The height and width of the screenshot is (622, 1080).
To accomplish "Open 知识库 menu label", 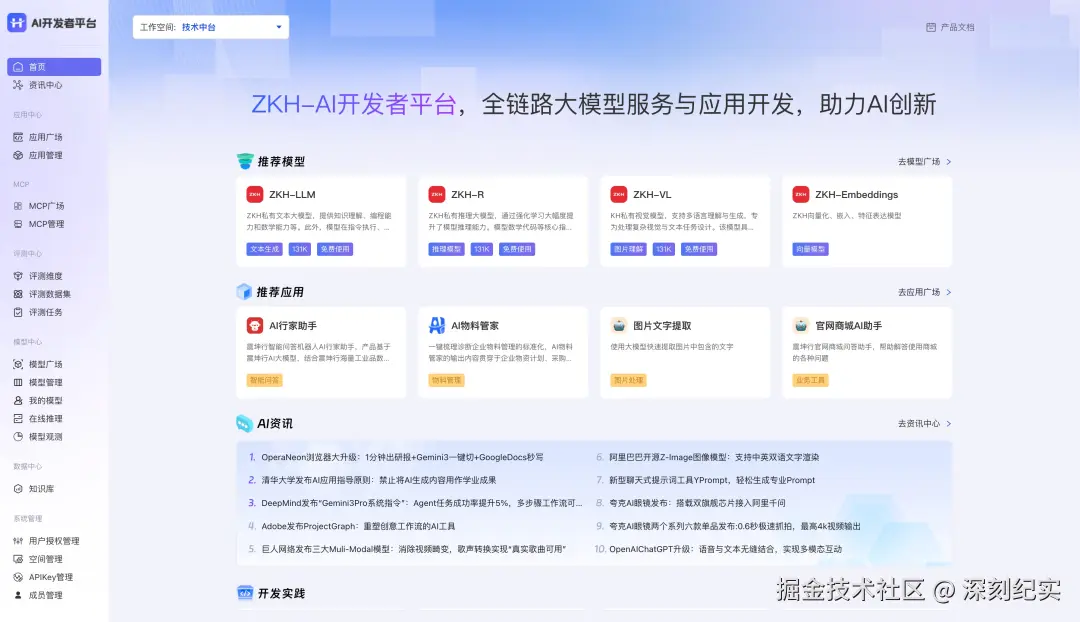I will (41, 488).
